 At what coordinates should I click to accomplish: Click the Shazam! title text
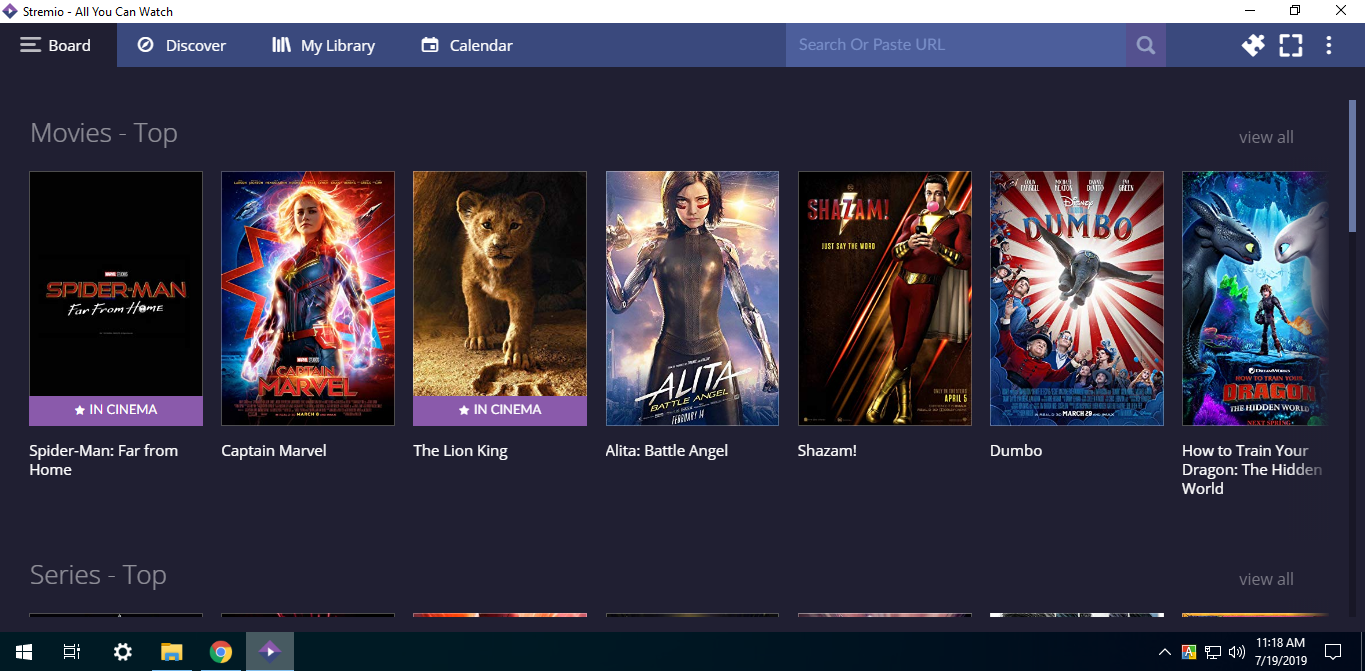pyautogui.click(x=827, y=451)
